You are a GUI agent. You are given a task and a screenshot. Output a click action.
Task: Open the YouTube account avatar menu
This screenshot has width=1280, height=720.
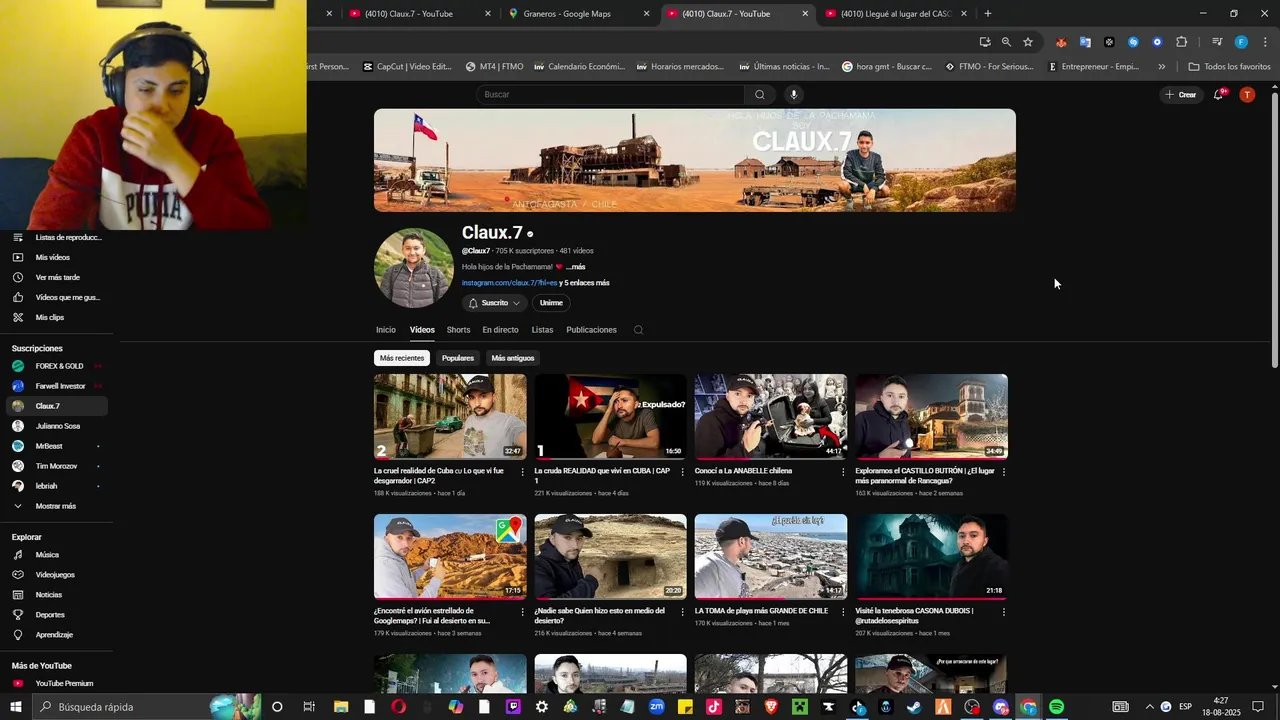click(x=1247, y=94)
